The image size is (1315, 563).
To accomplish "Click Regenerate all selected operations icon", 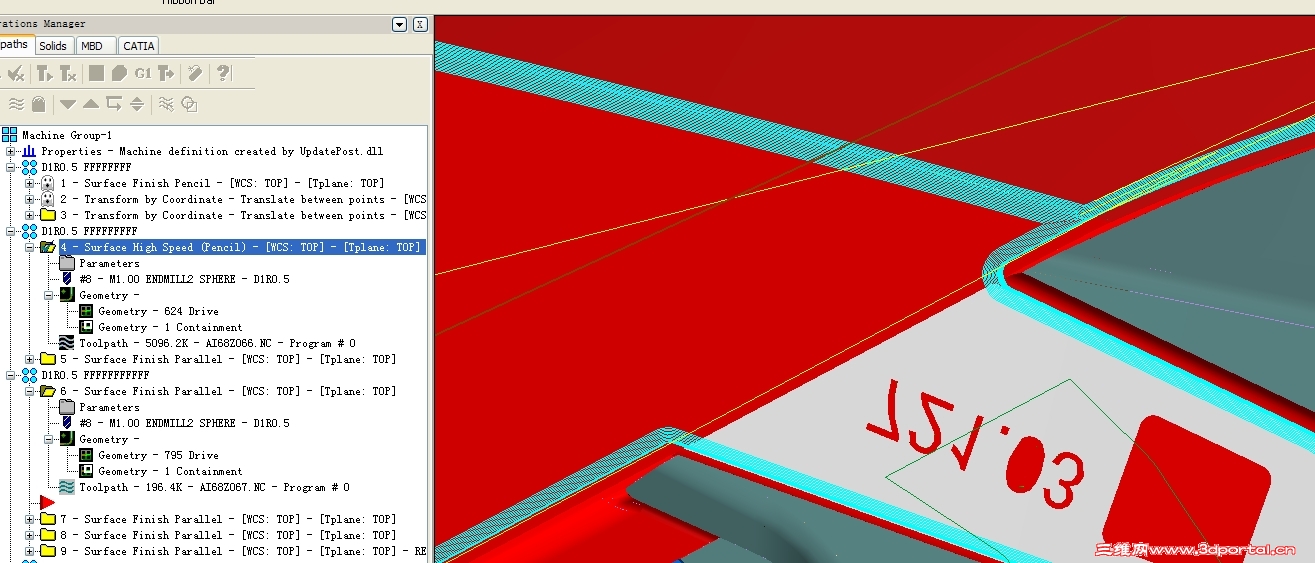I will pyautogui.click(x=44, y=73).
